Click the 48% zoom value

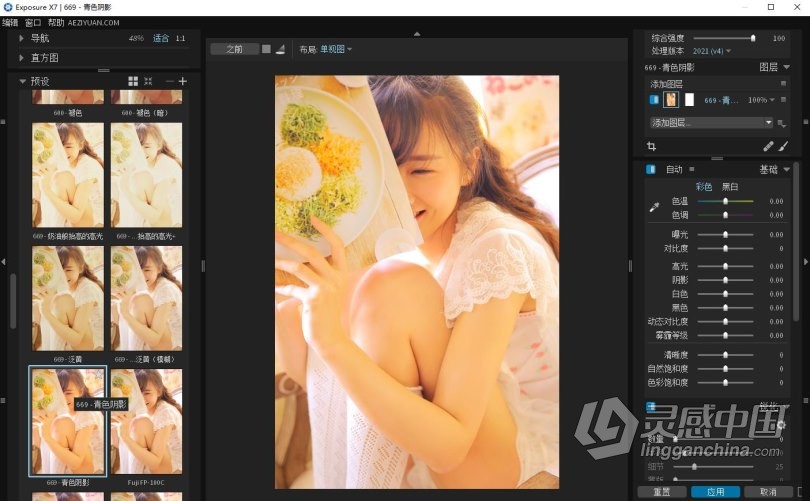click(x=136, y=38)
